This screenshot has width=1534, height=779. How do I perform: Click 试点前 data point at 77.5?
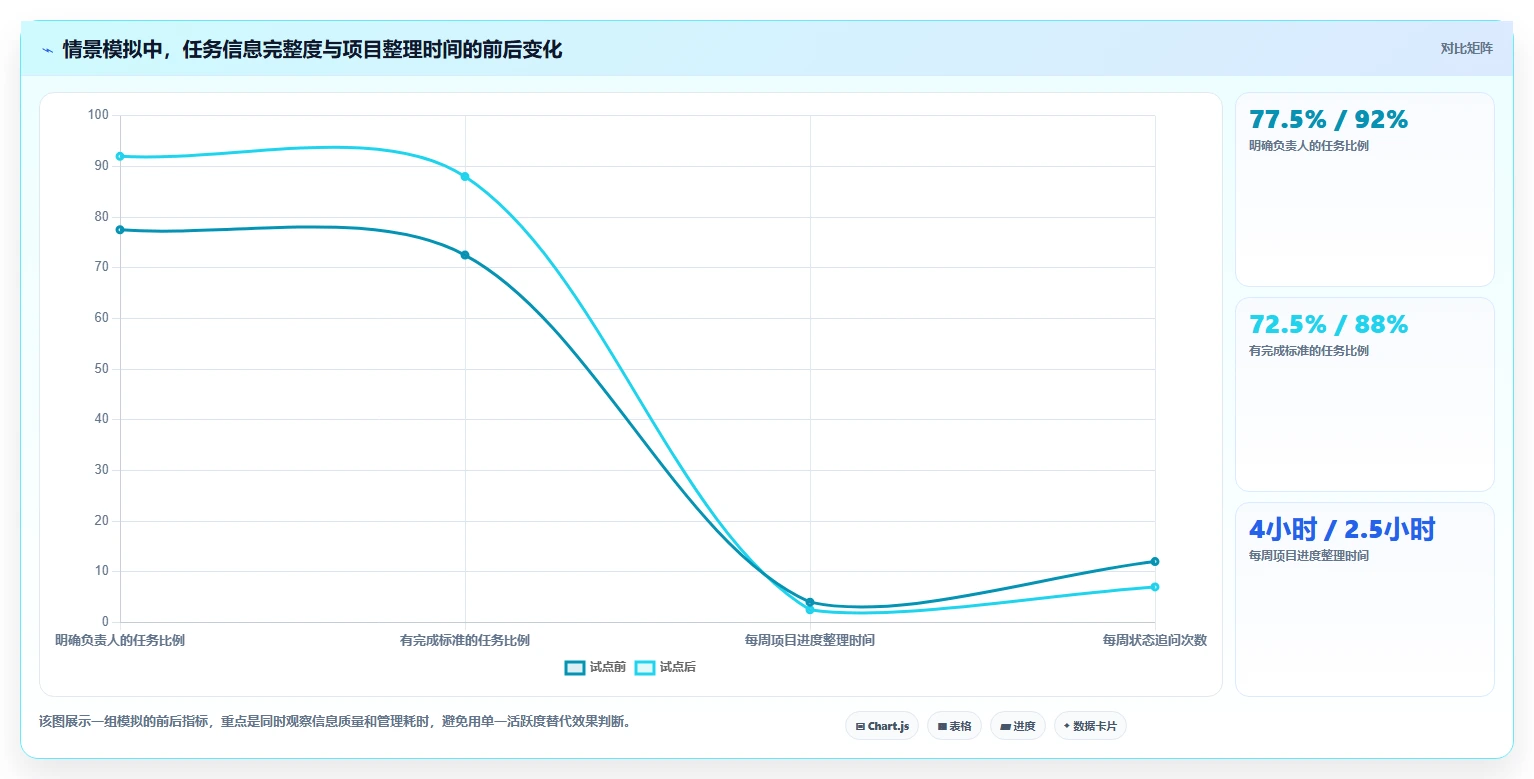pos(120,230)
